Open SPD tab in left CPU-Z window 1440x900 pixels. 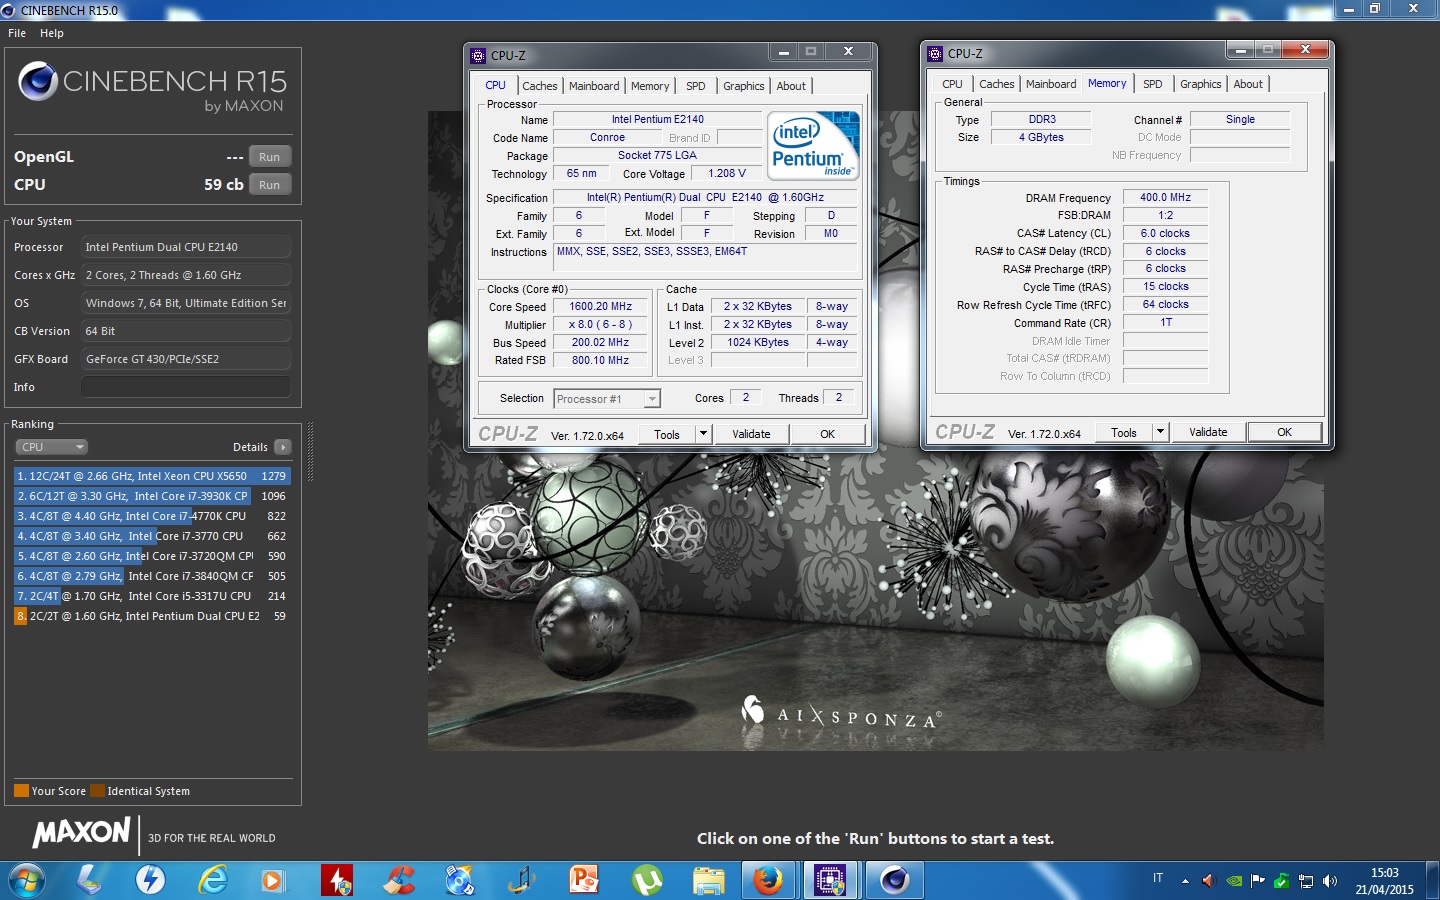coord(696,86)
